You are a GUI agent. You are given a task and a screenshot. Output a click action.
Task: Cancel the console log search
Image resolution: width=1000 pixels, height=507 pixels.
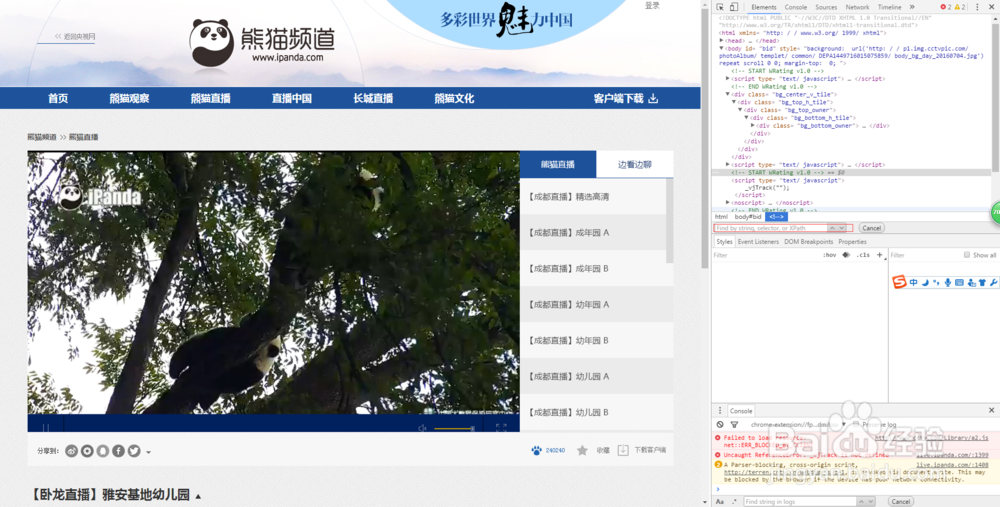coord(900,502)
